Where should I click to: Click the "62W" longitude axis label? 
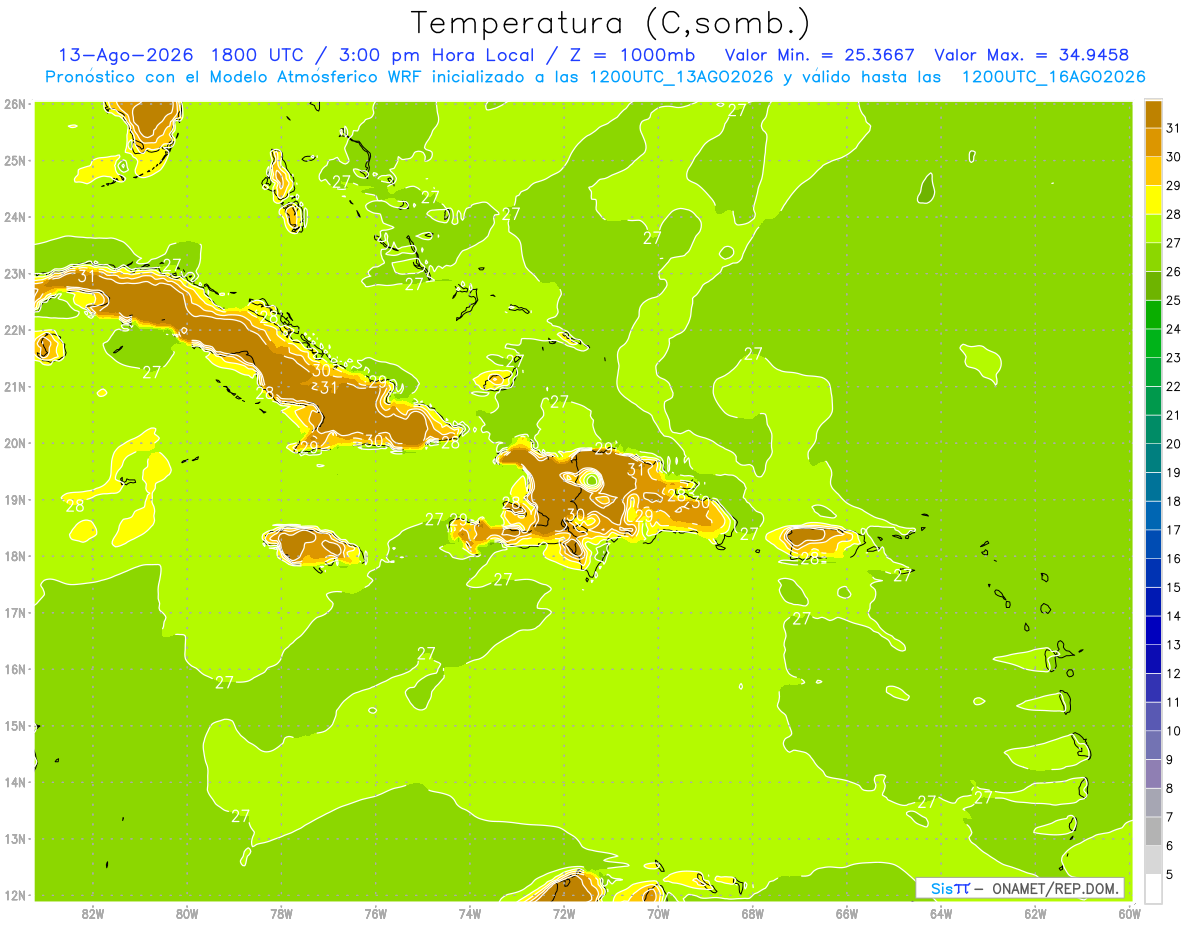(1035, 913)
